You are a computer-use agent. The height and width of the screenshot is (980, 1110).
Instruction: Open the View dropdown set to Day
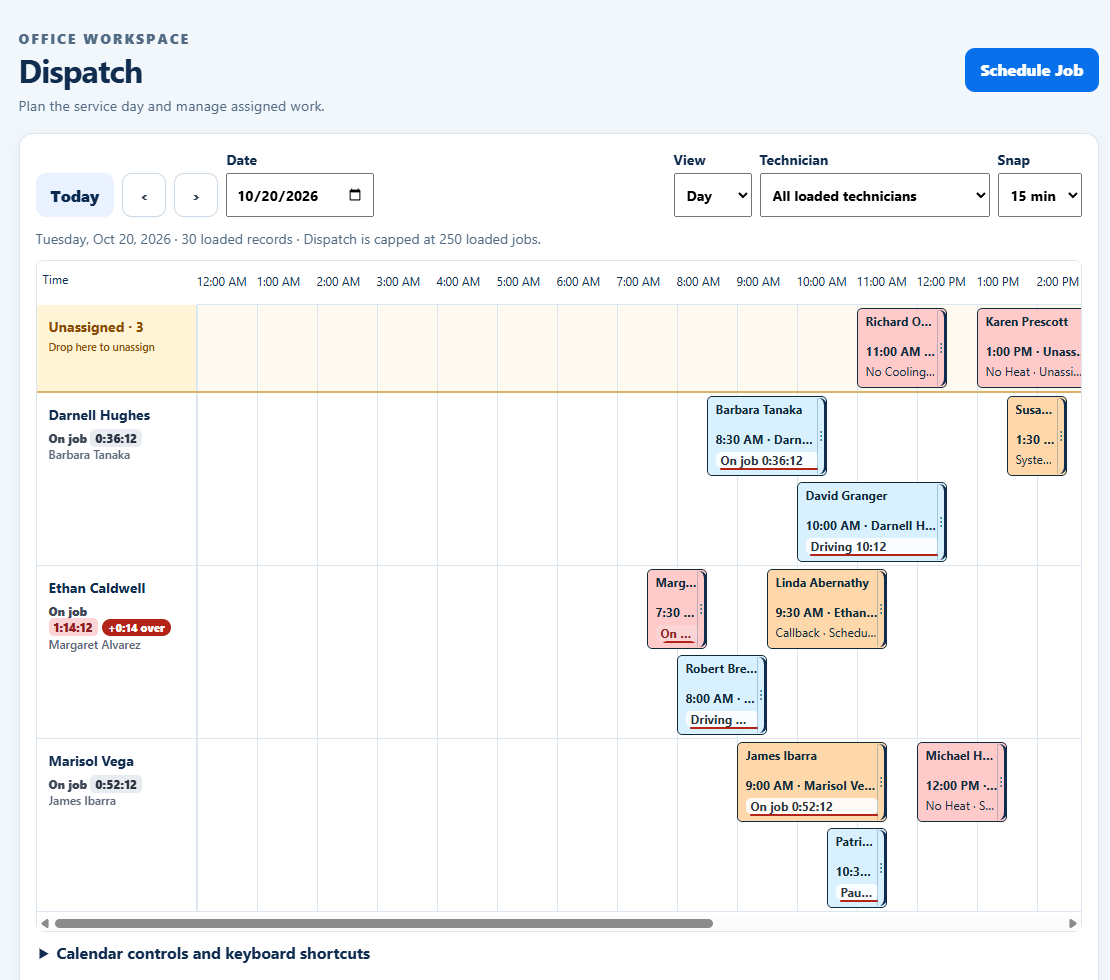coord(712,195)
